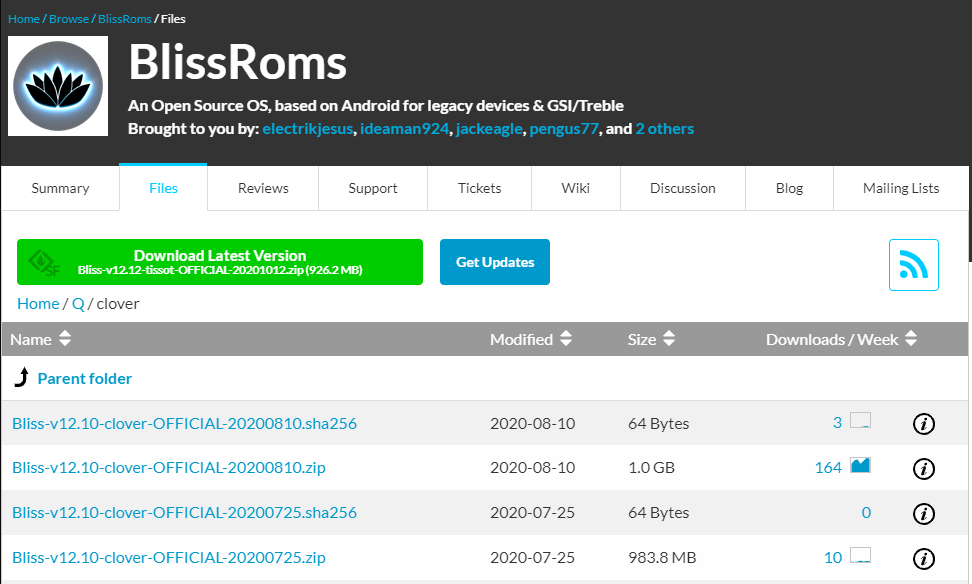Click download count 10 for 20200725.zip
Image resolution: width=972 pixels, height=584 pixels.
pos(833,557)
